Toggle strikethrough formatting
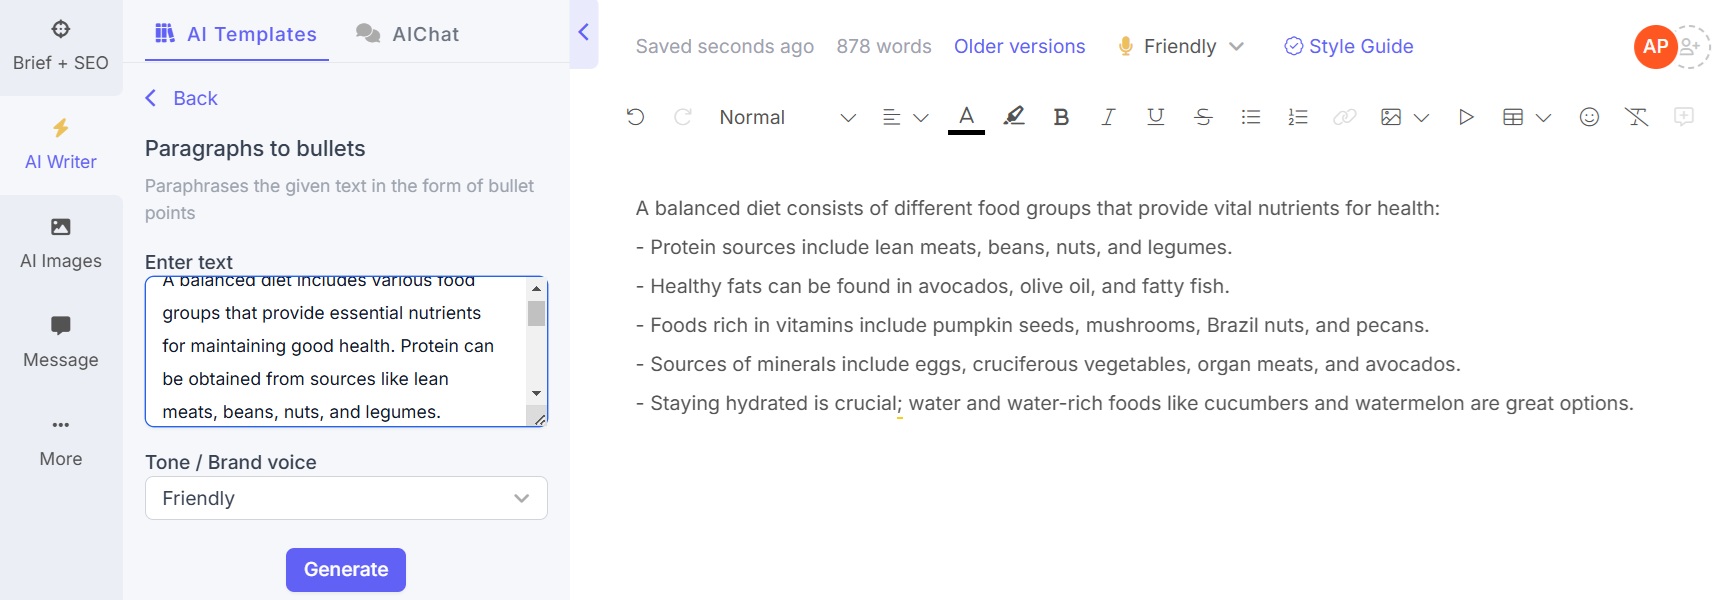 [1203, 117]
